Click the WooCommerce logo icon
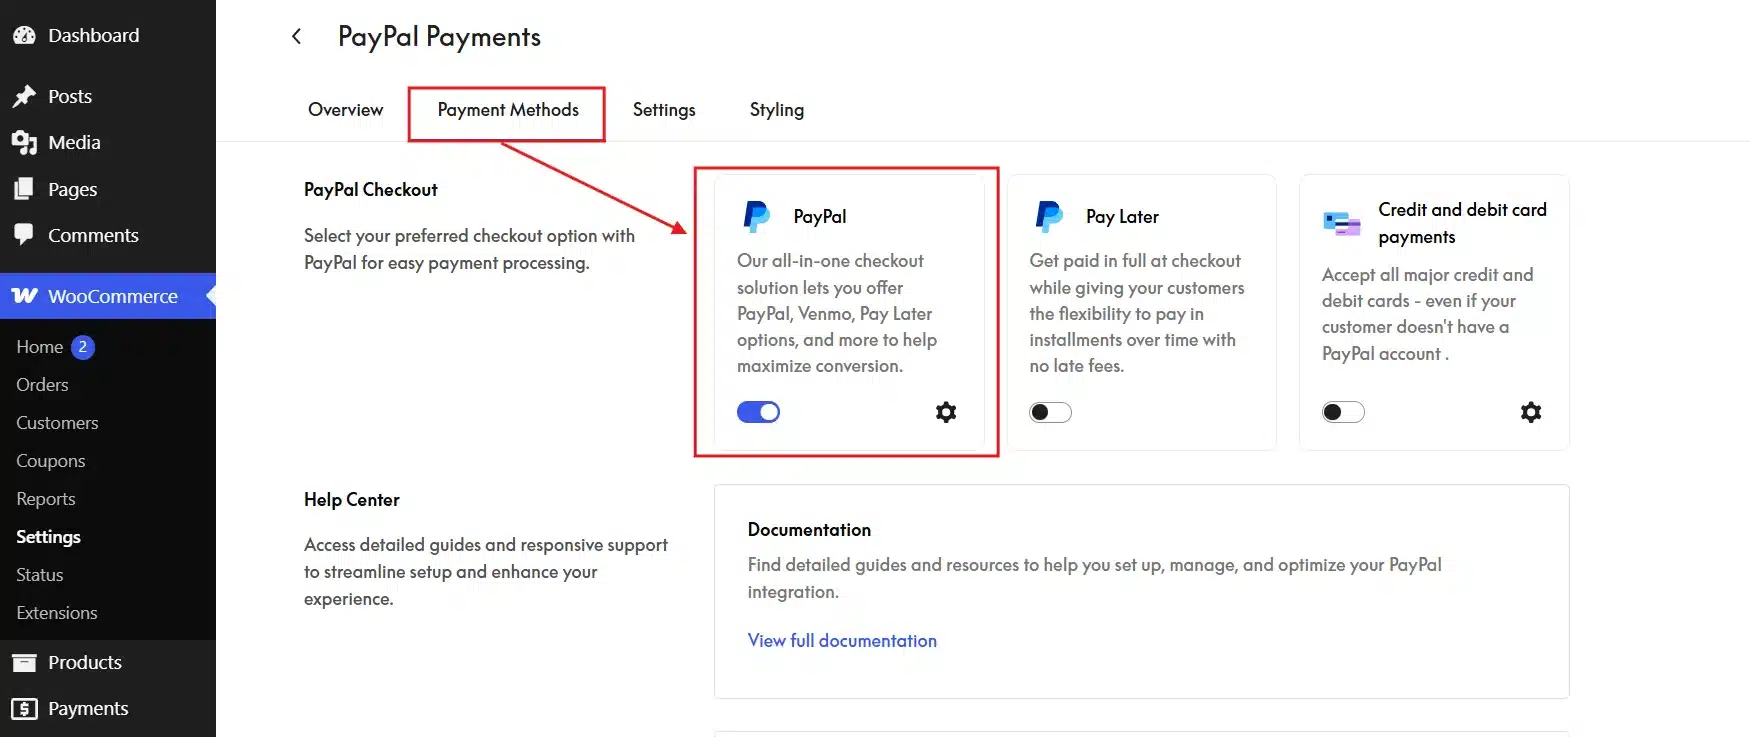Viewport: 1750px width, 737px height. coord(25,296)
